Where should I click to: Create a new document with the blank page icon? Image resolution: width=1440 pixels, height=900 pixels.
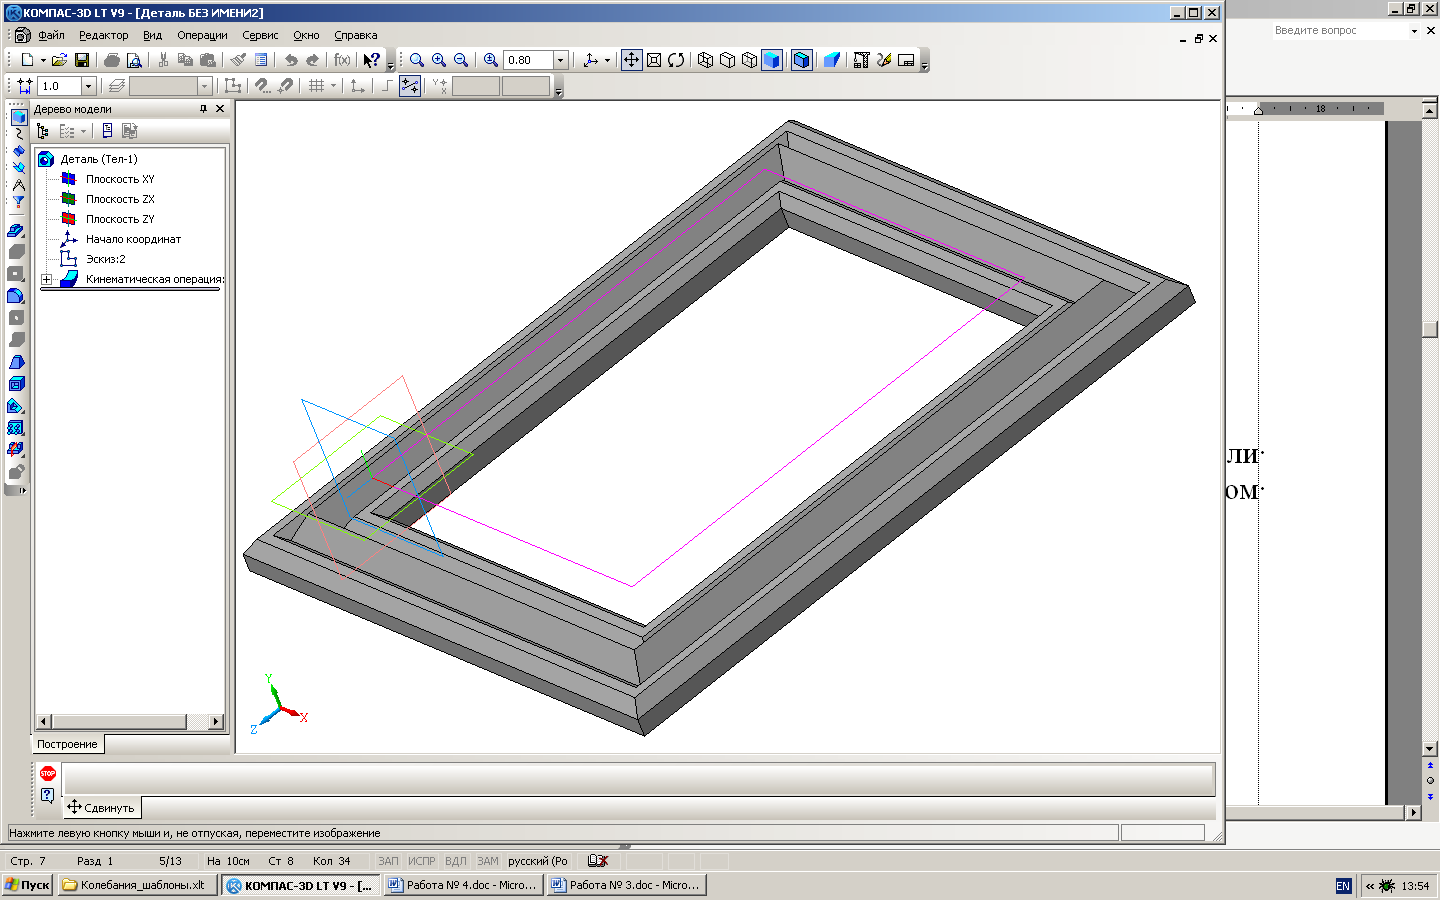pyautogui.click(x=27, y=60)
